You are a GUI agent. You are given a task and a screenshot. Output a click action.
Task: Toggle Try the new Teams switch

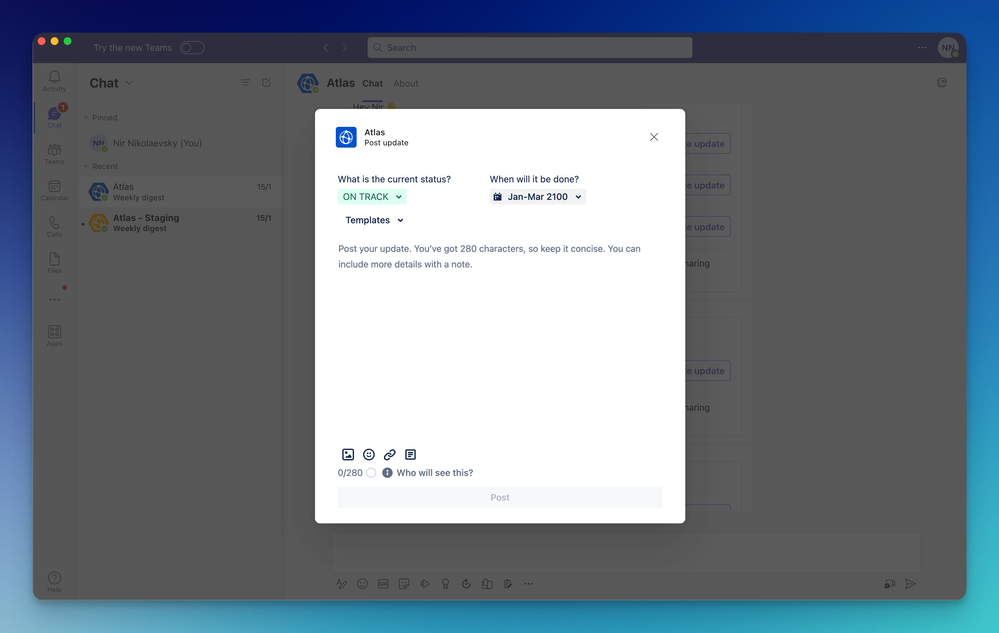pyautogui.click(x=192, y=48)
